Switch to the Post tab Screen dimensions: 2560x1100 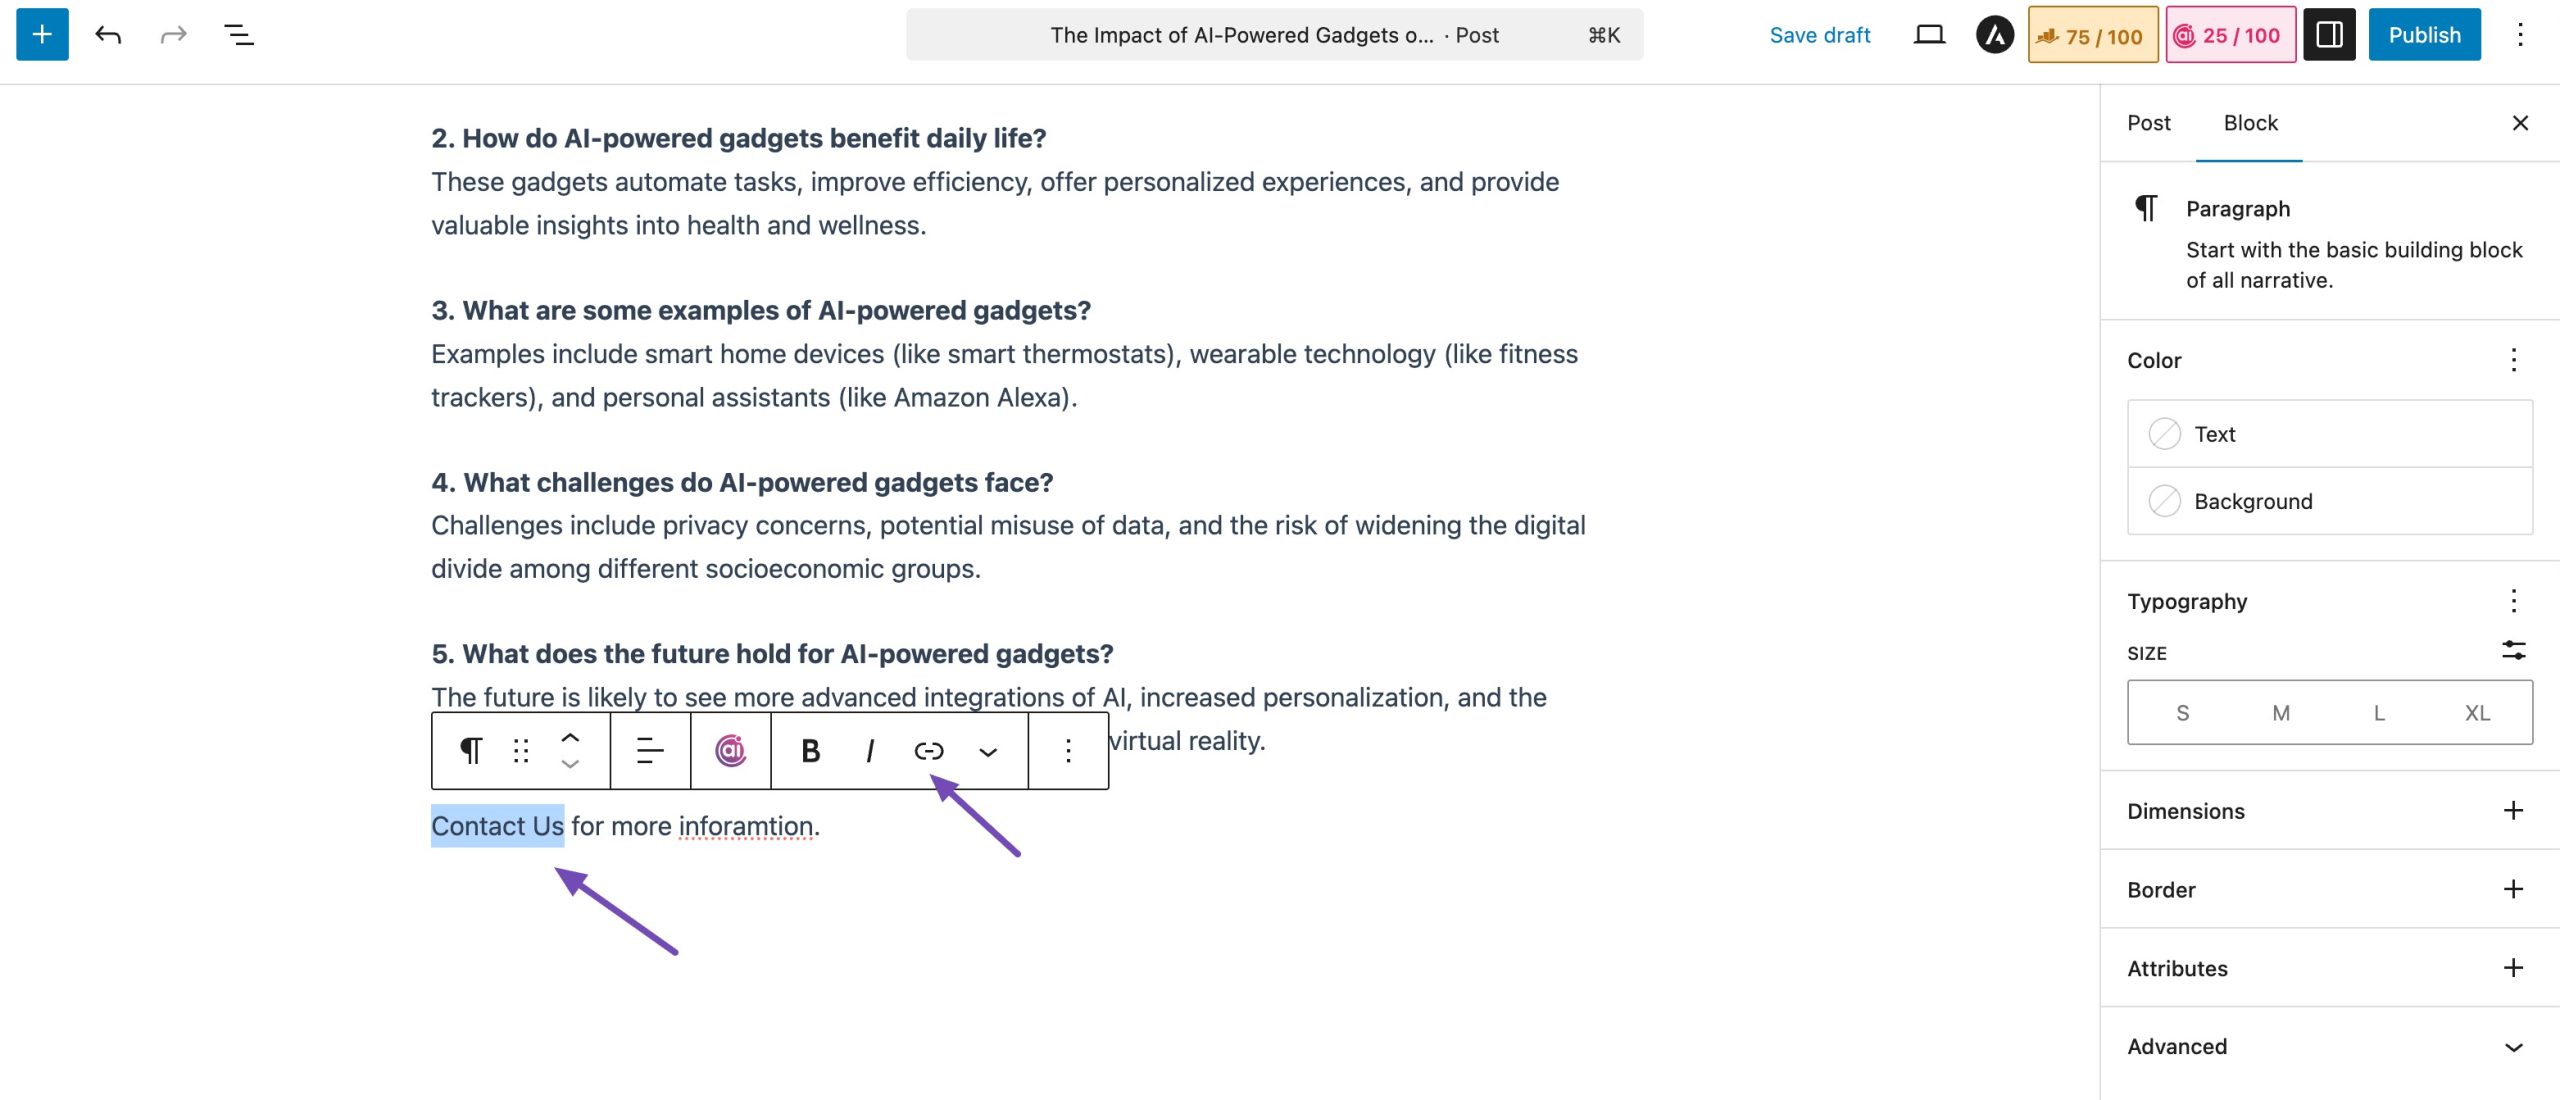2149,123
